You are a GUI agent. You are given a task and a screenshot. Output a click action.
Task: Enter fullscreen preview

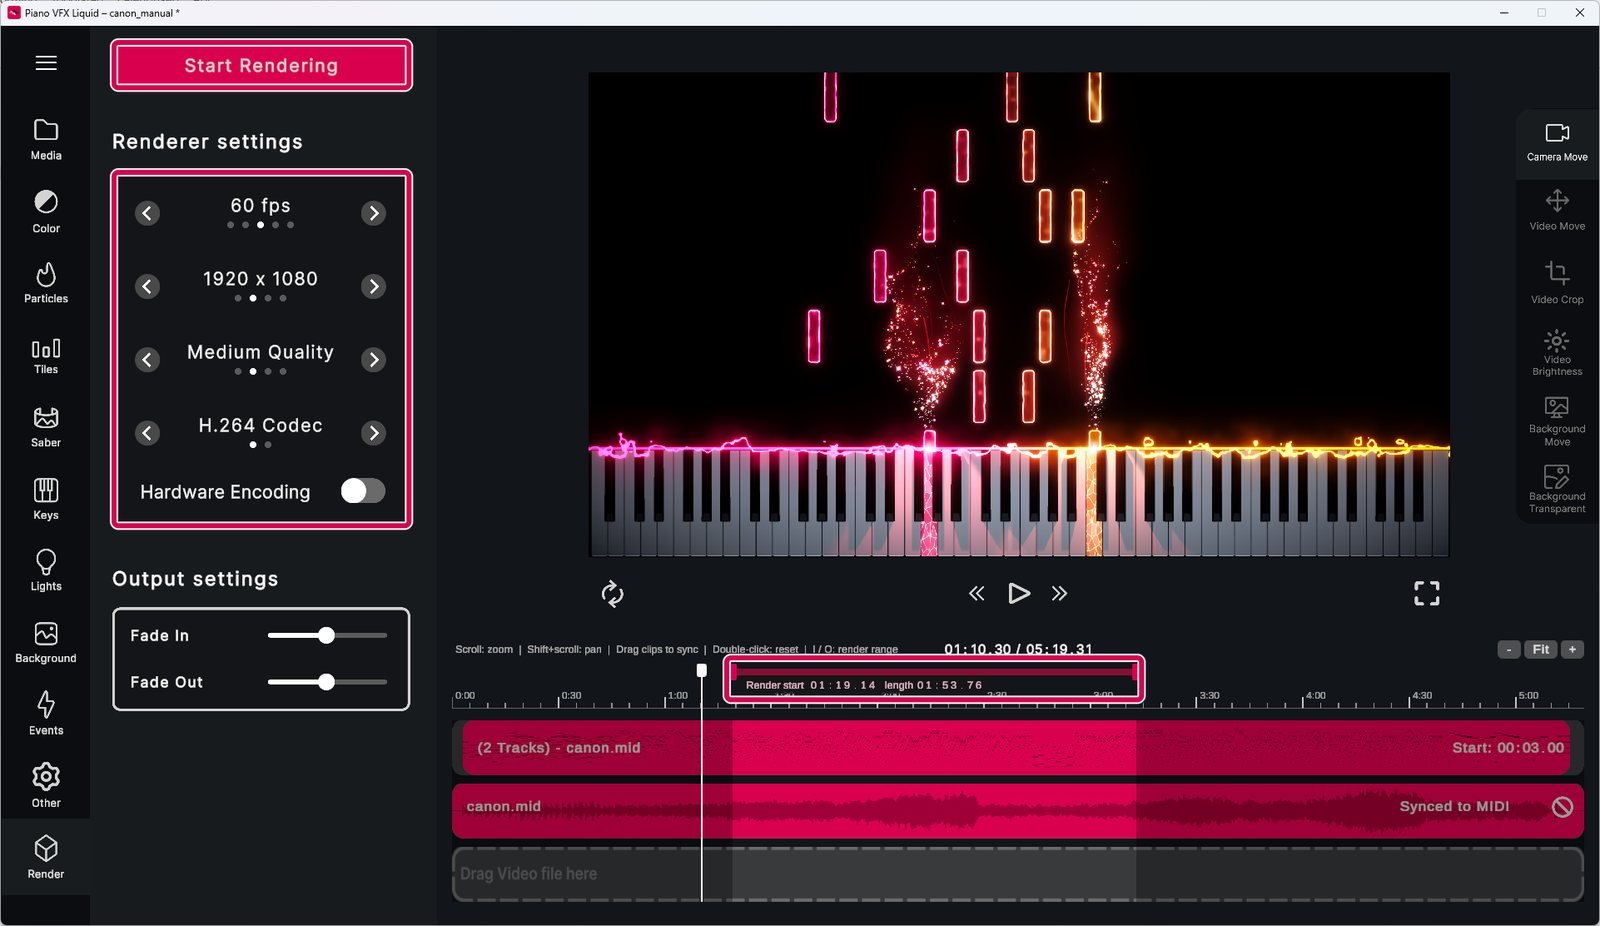pos(1427,594)
